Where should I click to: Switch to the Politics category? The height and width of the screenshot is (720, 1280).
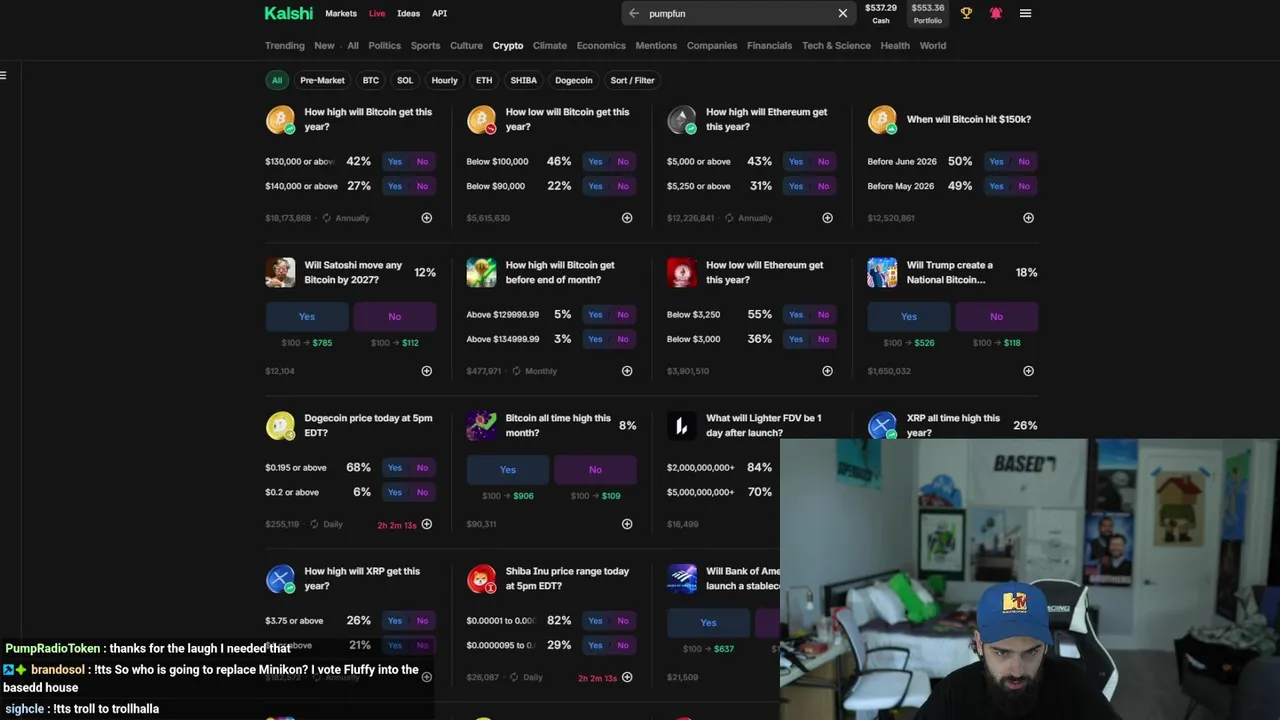(384, 45)
